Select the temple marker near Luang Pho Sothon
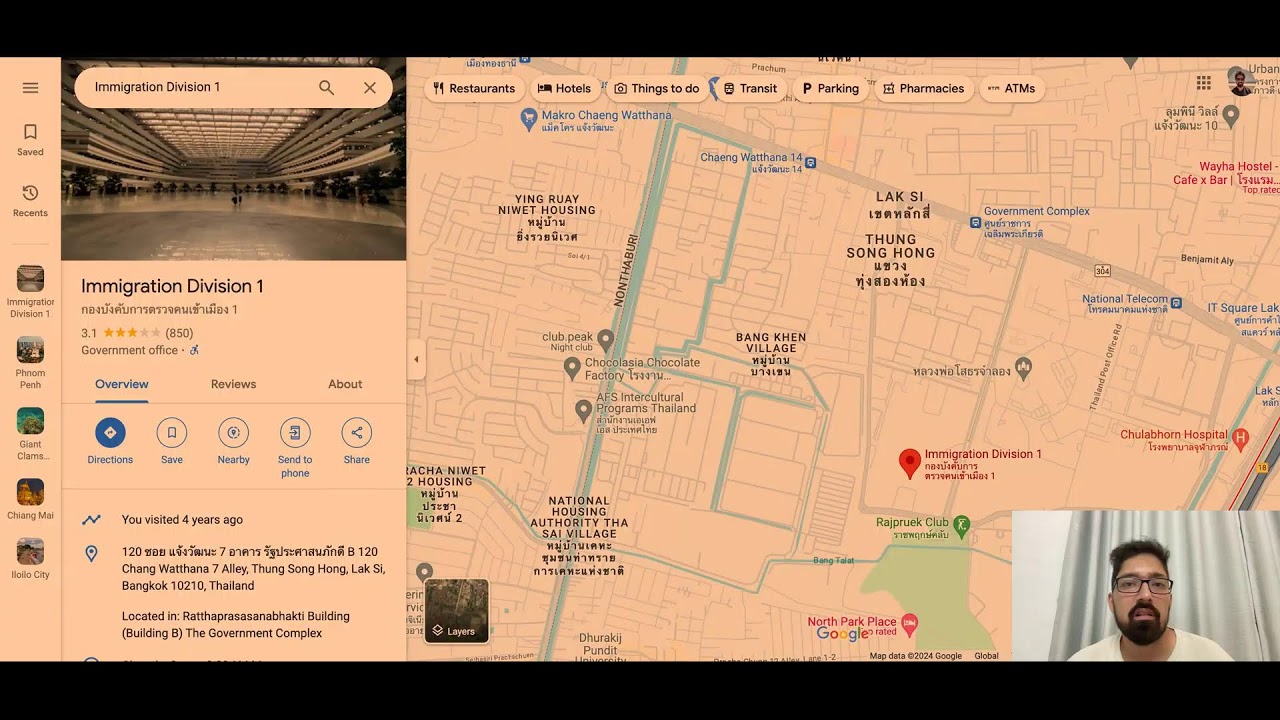The image size is (1280, 720). pos(1023,369)
